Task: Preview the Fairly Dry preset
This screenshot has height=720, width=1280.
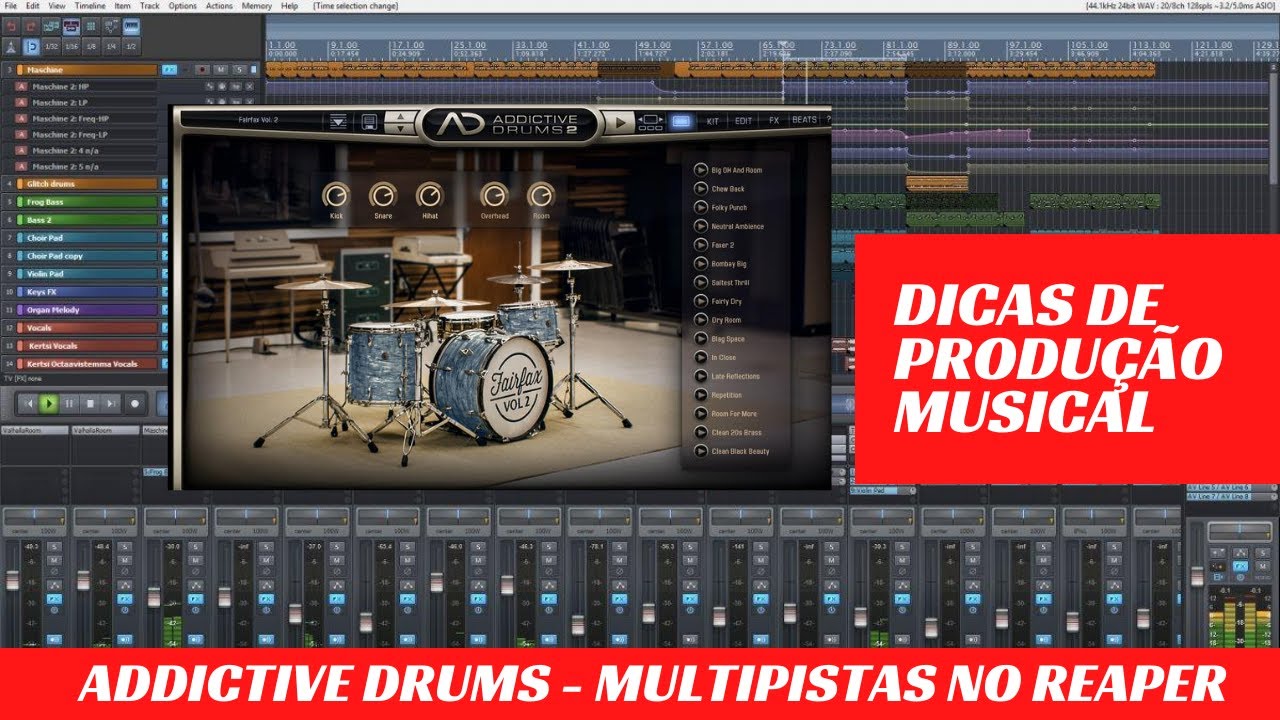Action: (702, 301)
